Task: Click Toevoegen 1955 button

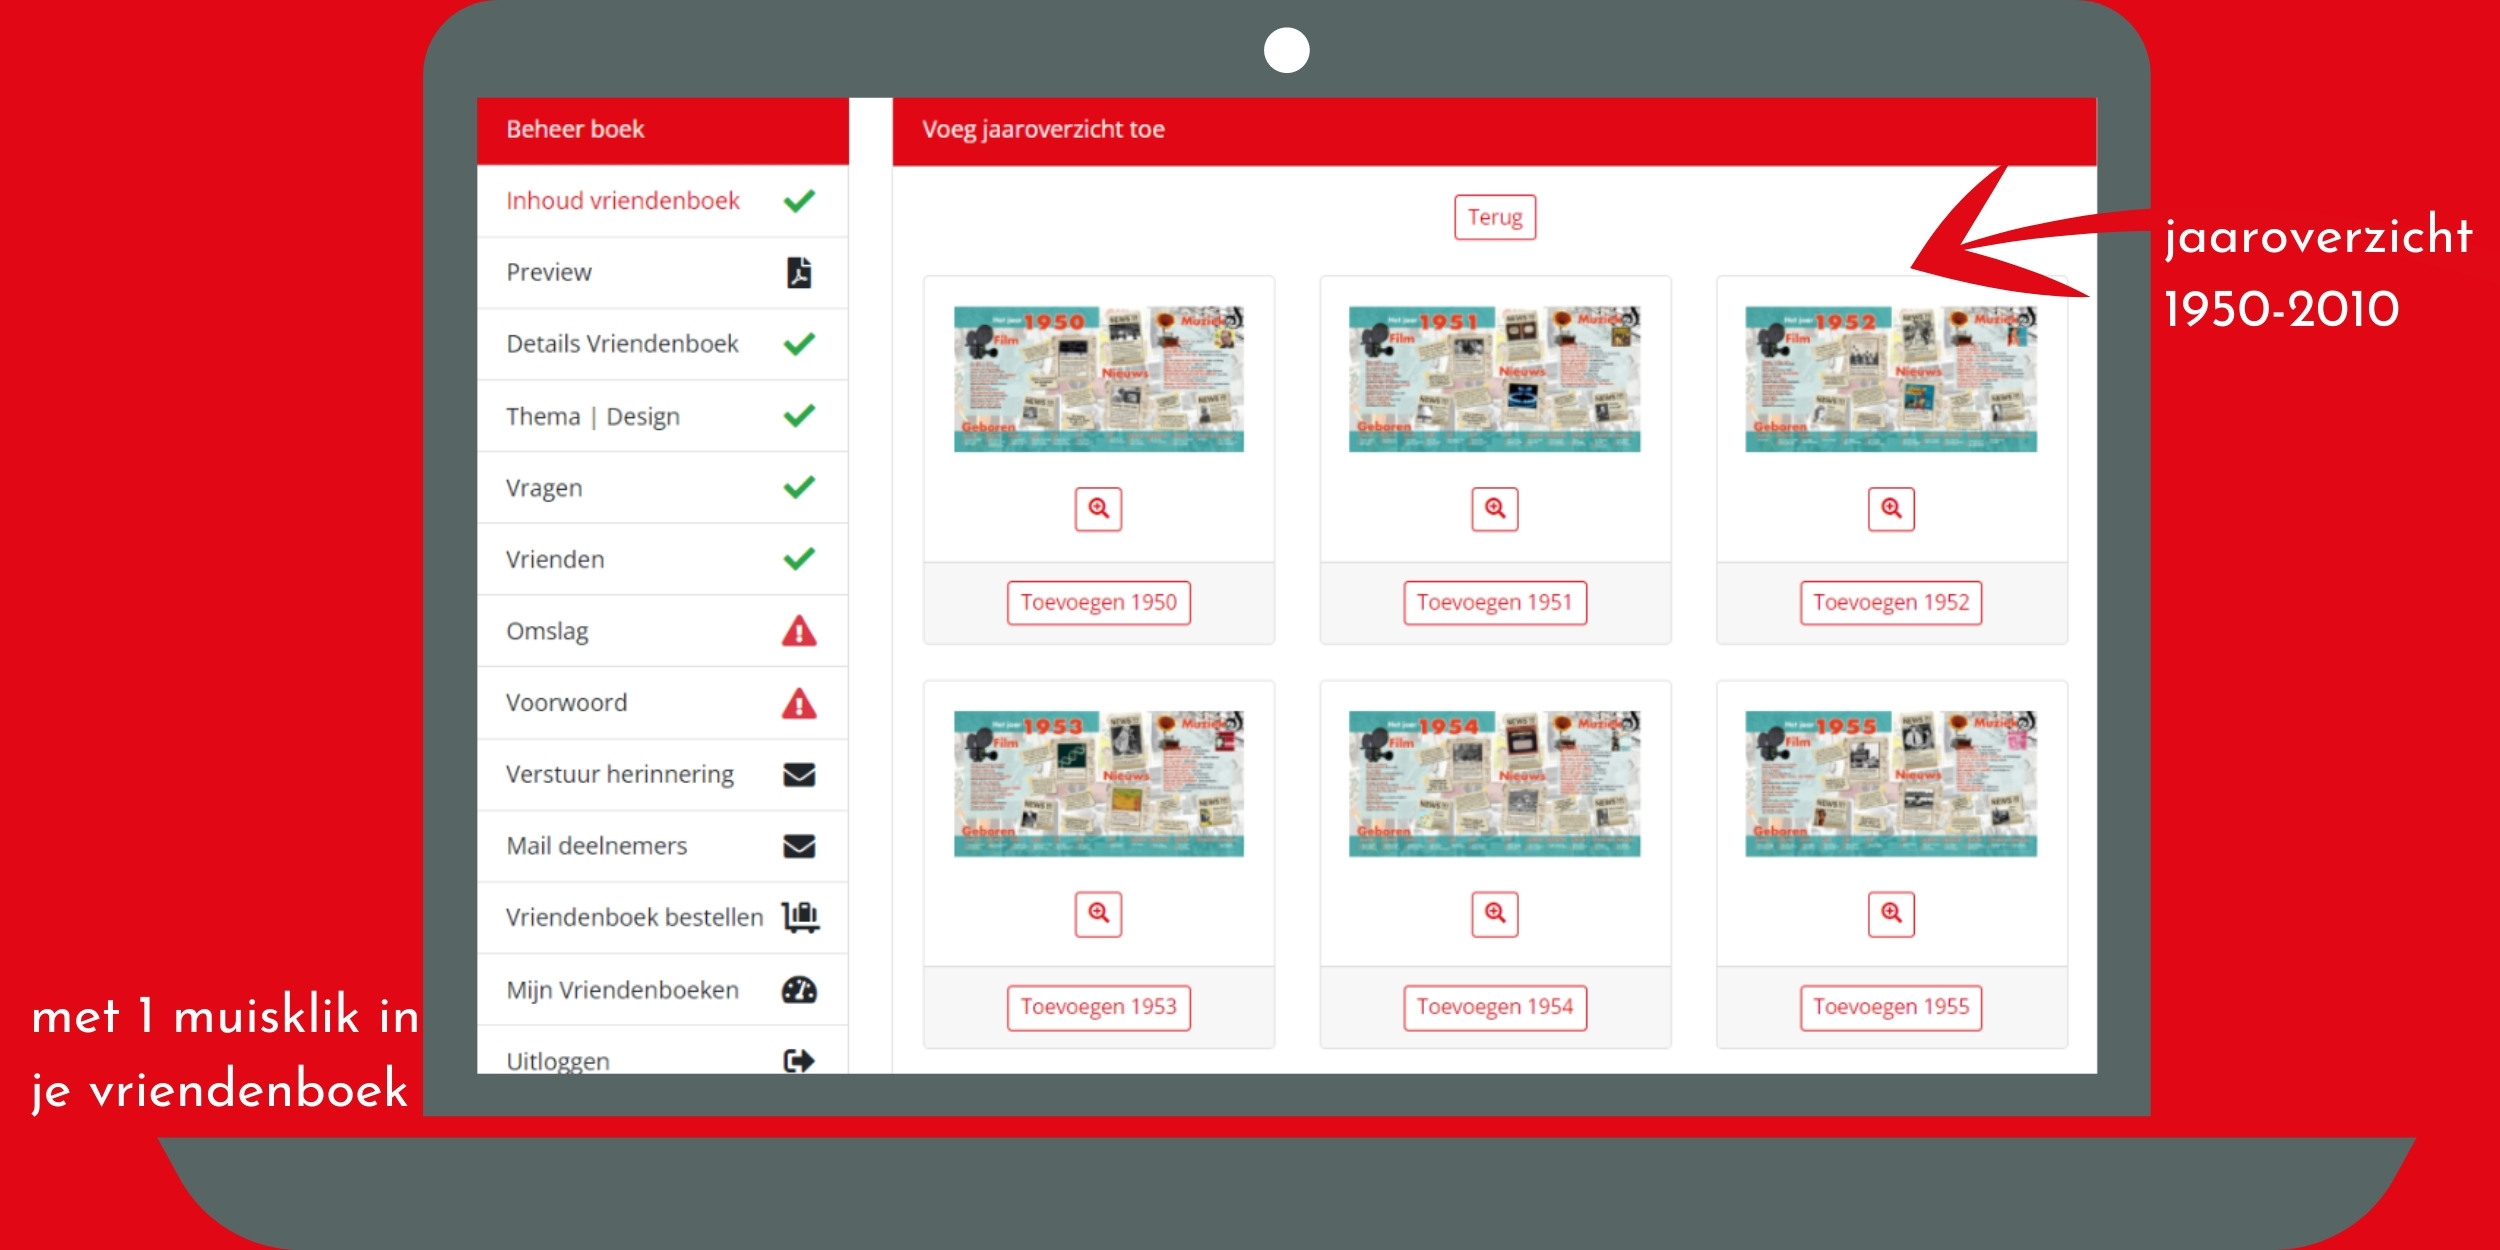Action: coord(1891,1007)
